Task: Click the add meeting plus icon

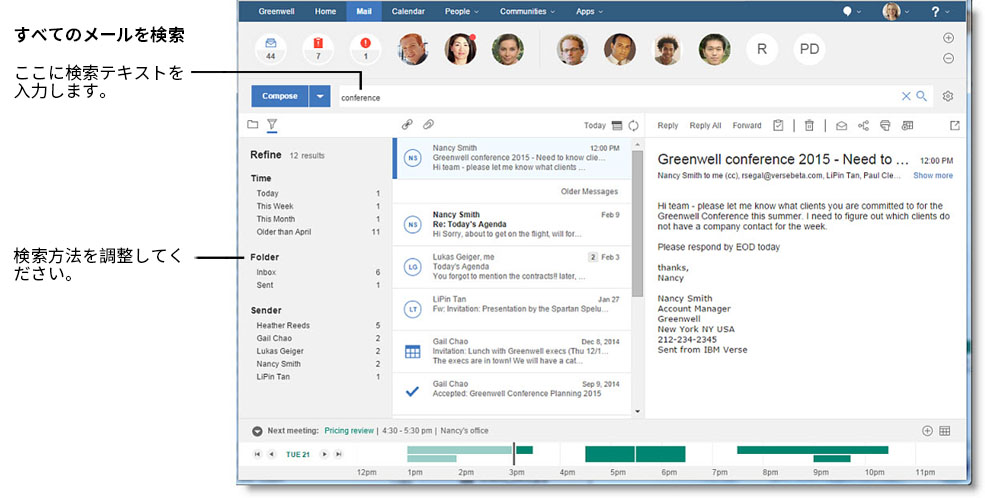Action: (927, 431)
